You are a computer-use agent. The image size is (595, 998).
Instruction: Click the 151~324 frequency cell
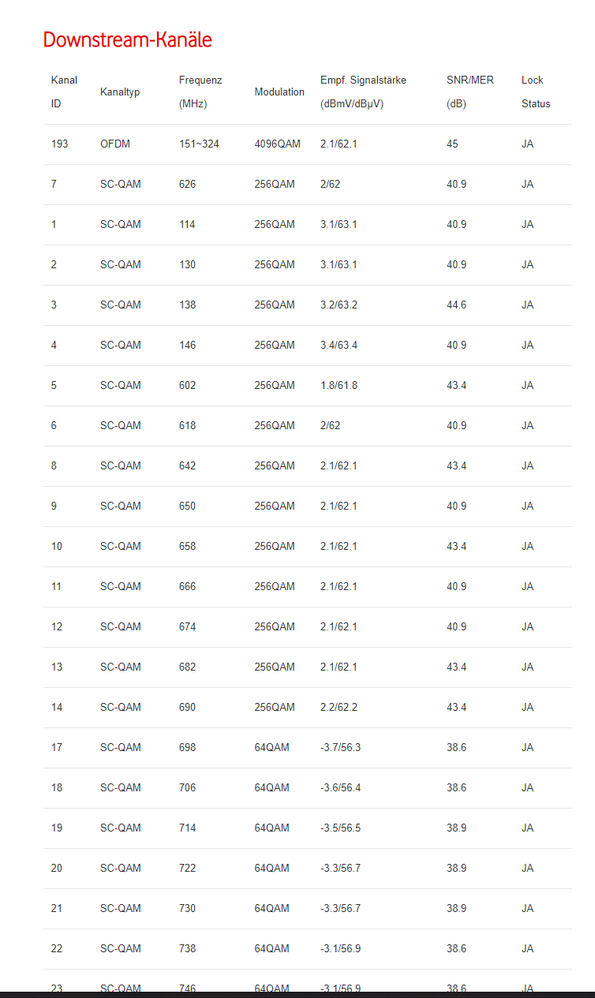click(x=199, y=144)
